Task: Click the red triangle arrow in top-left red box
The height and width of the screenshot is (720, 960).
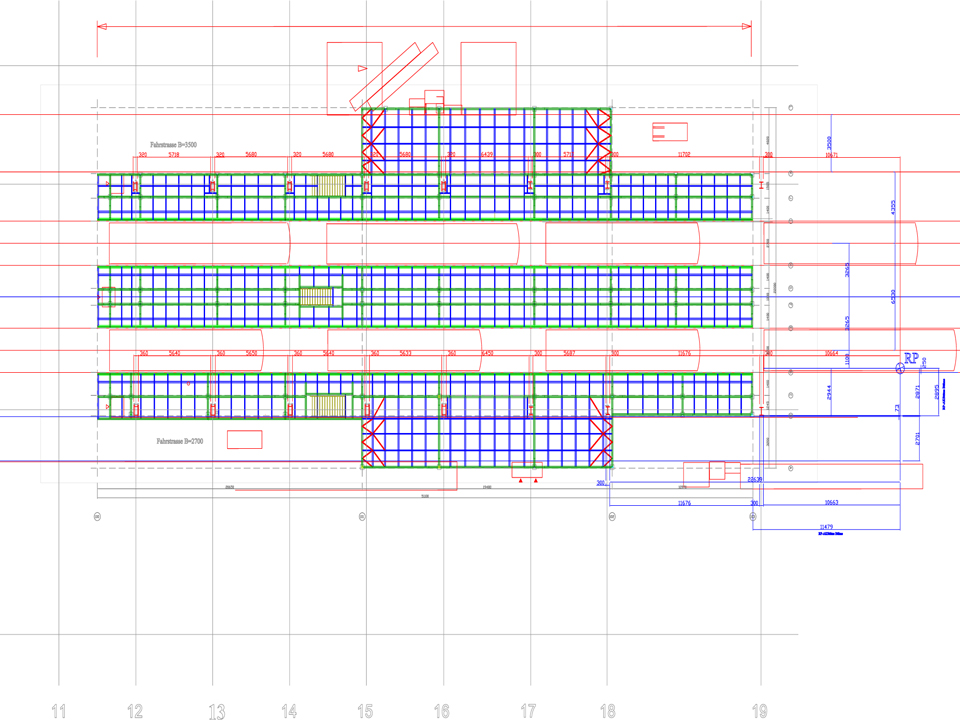Action: [x=361, y=67]
